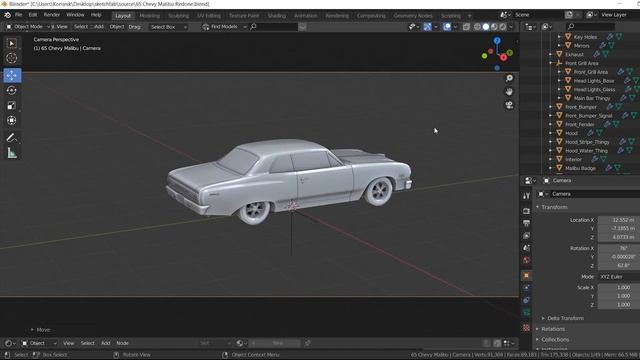640x360 pixels.
Task: Switch to the Animation workspace tab
Action: coord(305,16)
